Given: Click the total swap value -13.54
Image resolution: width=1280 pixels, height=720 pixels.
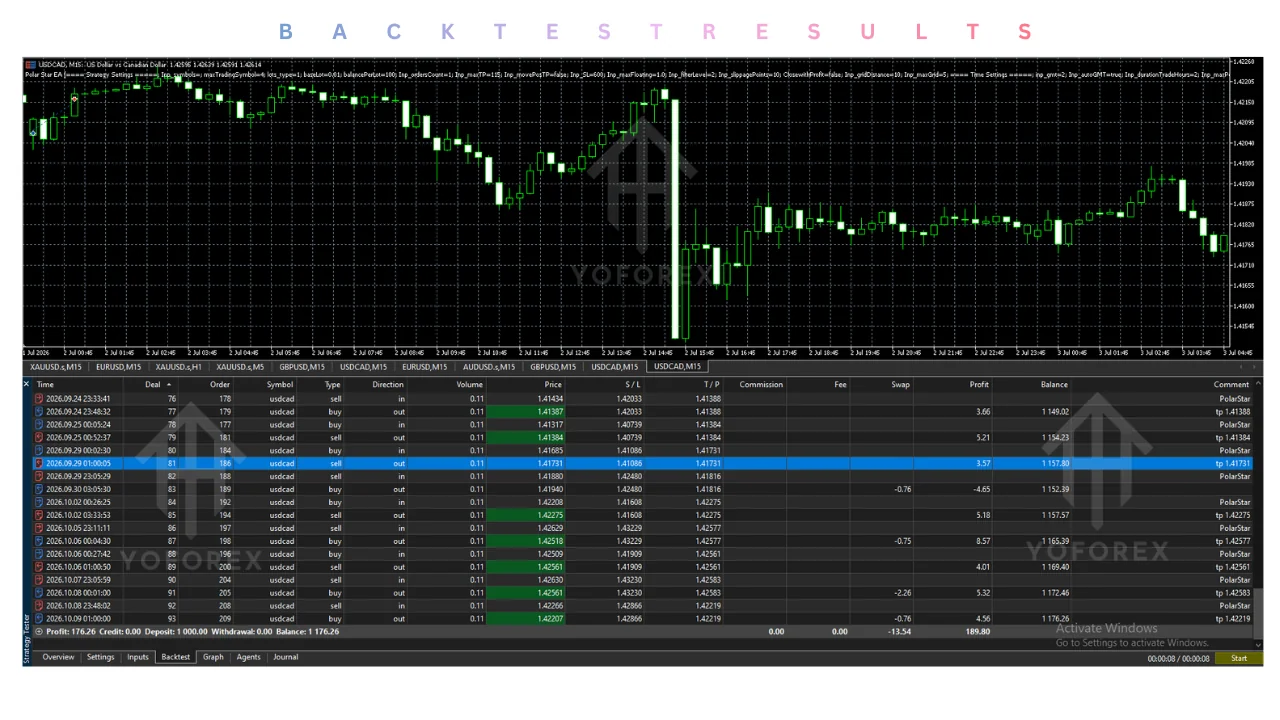Looking at the screenshot, I should [897, 632].
